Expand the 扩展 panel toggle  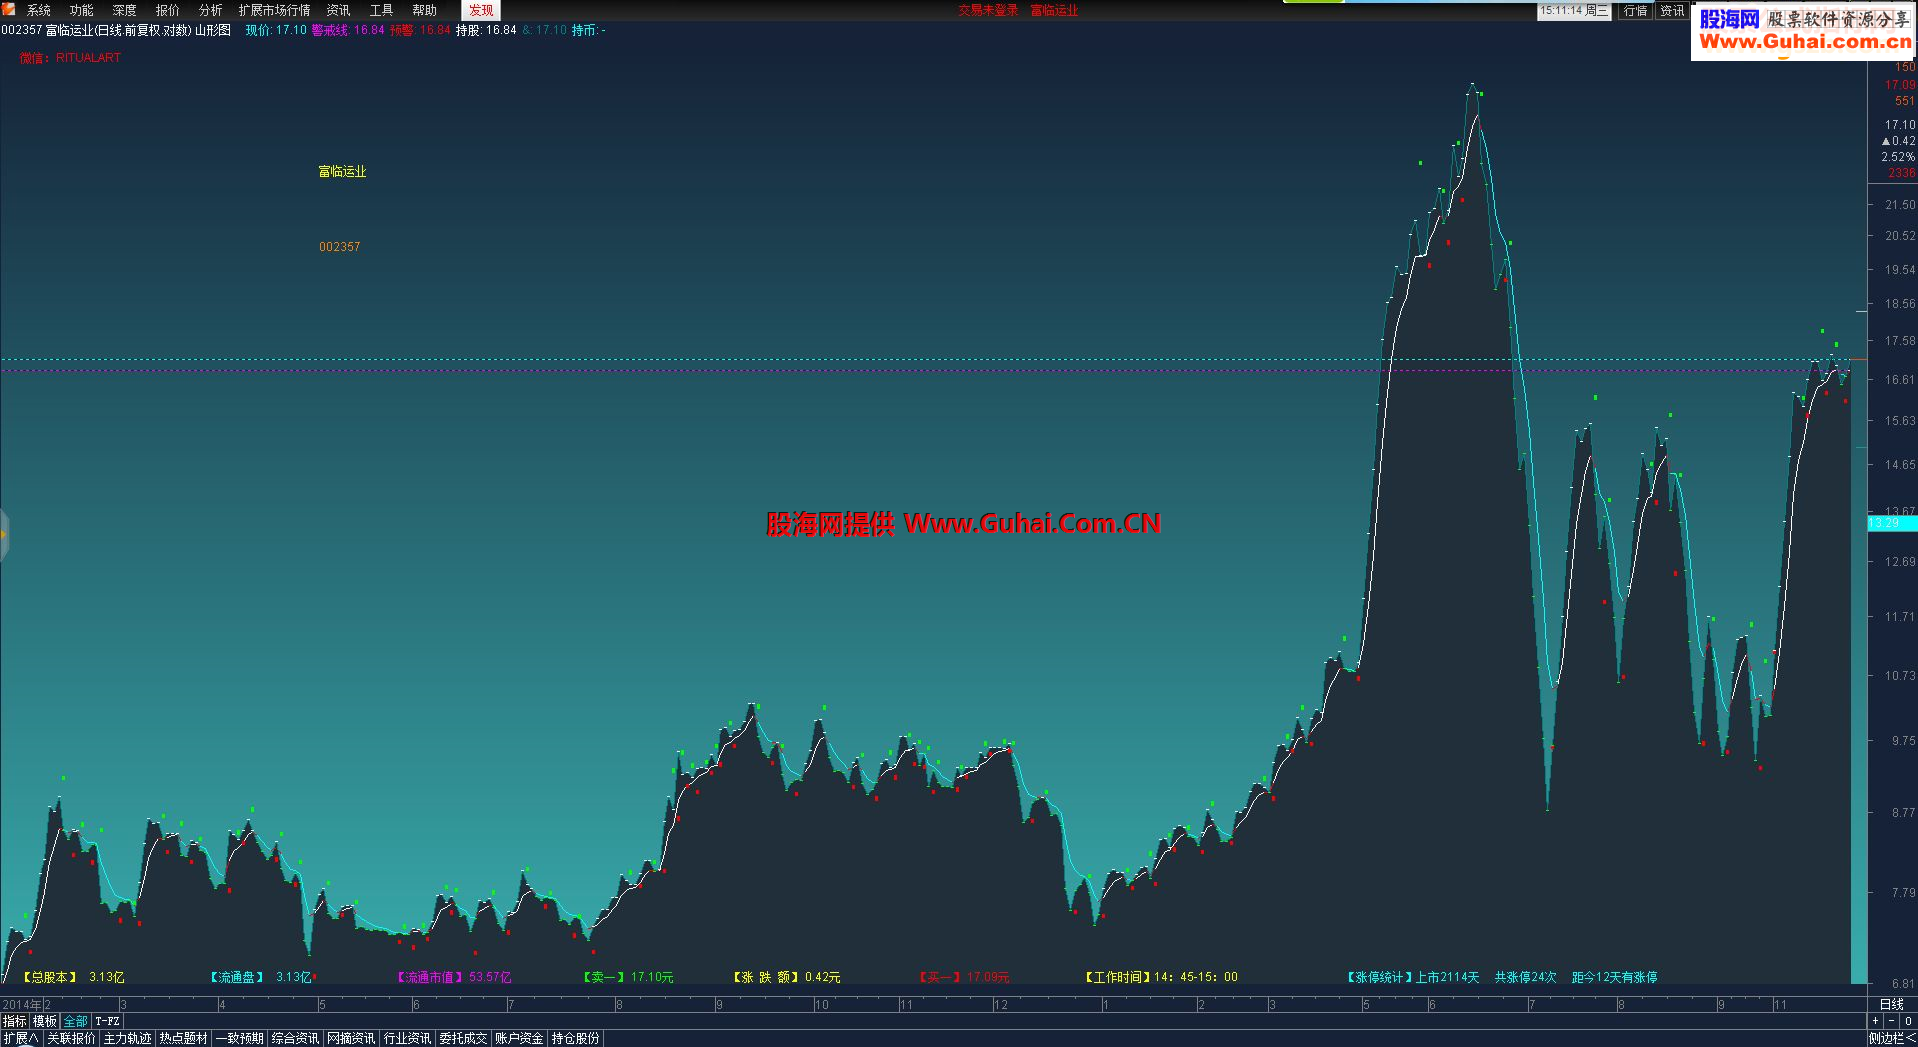point(21,1038)
